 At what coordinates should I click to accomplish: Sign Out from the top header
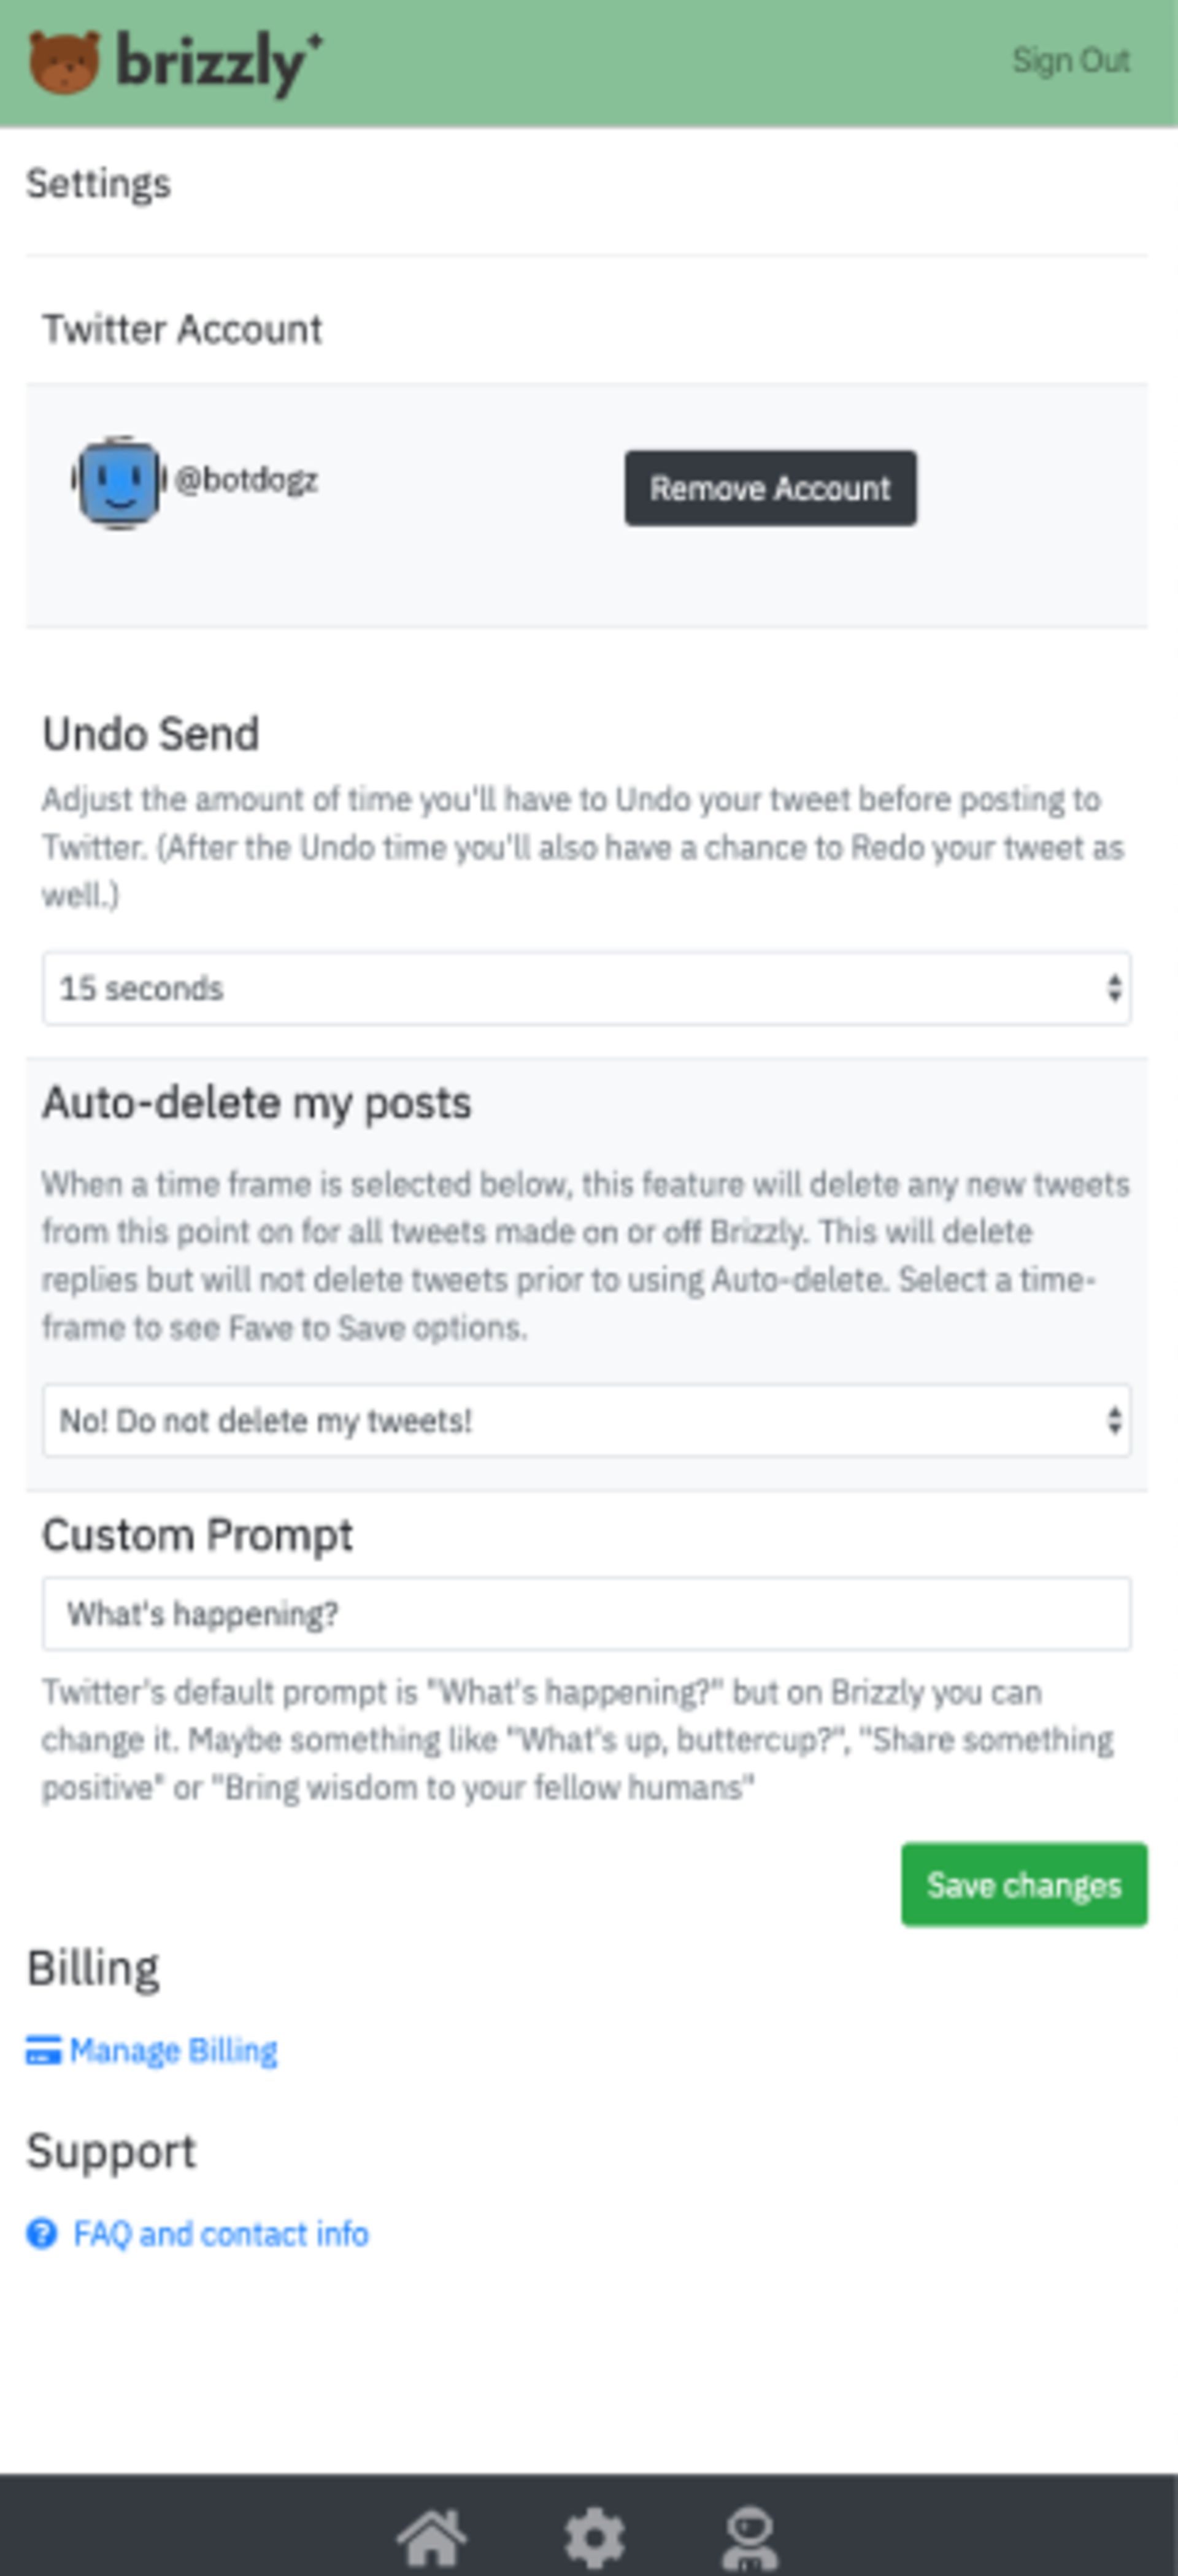1070,61
